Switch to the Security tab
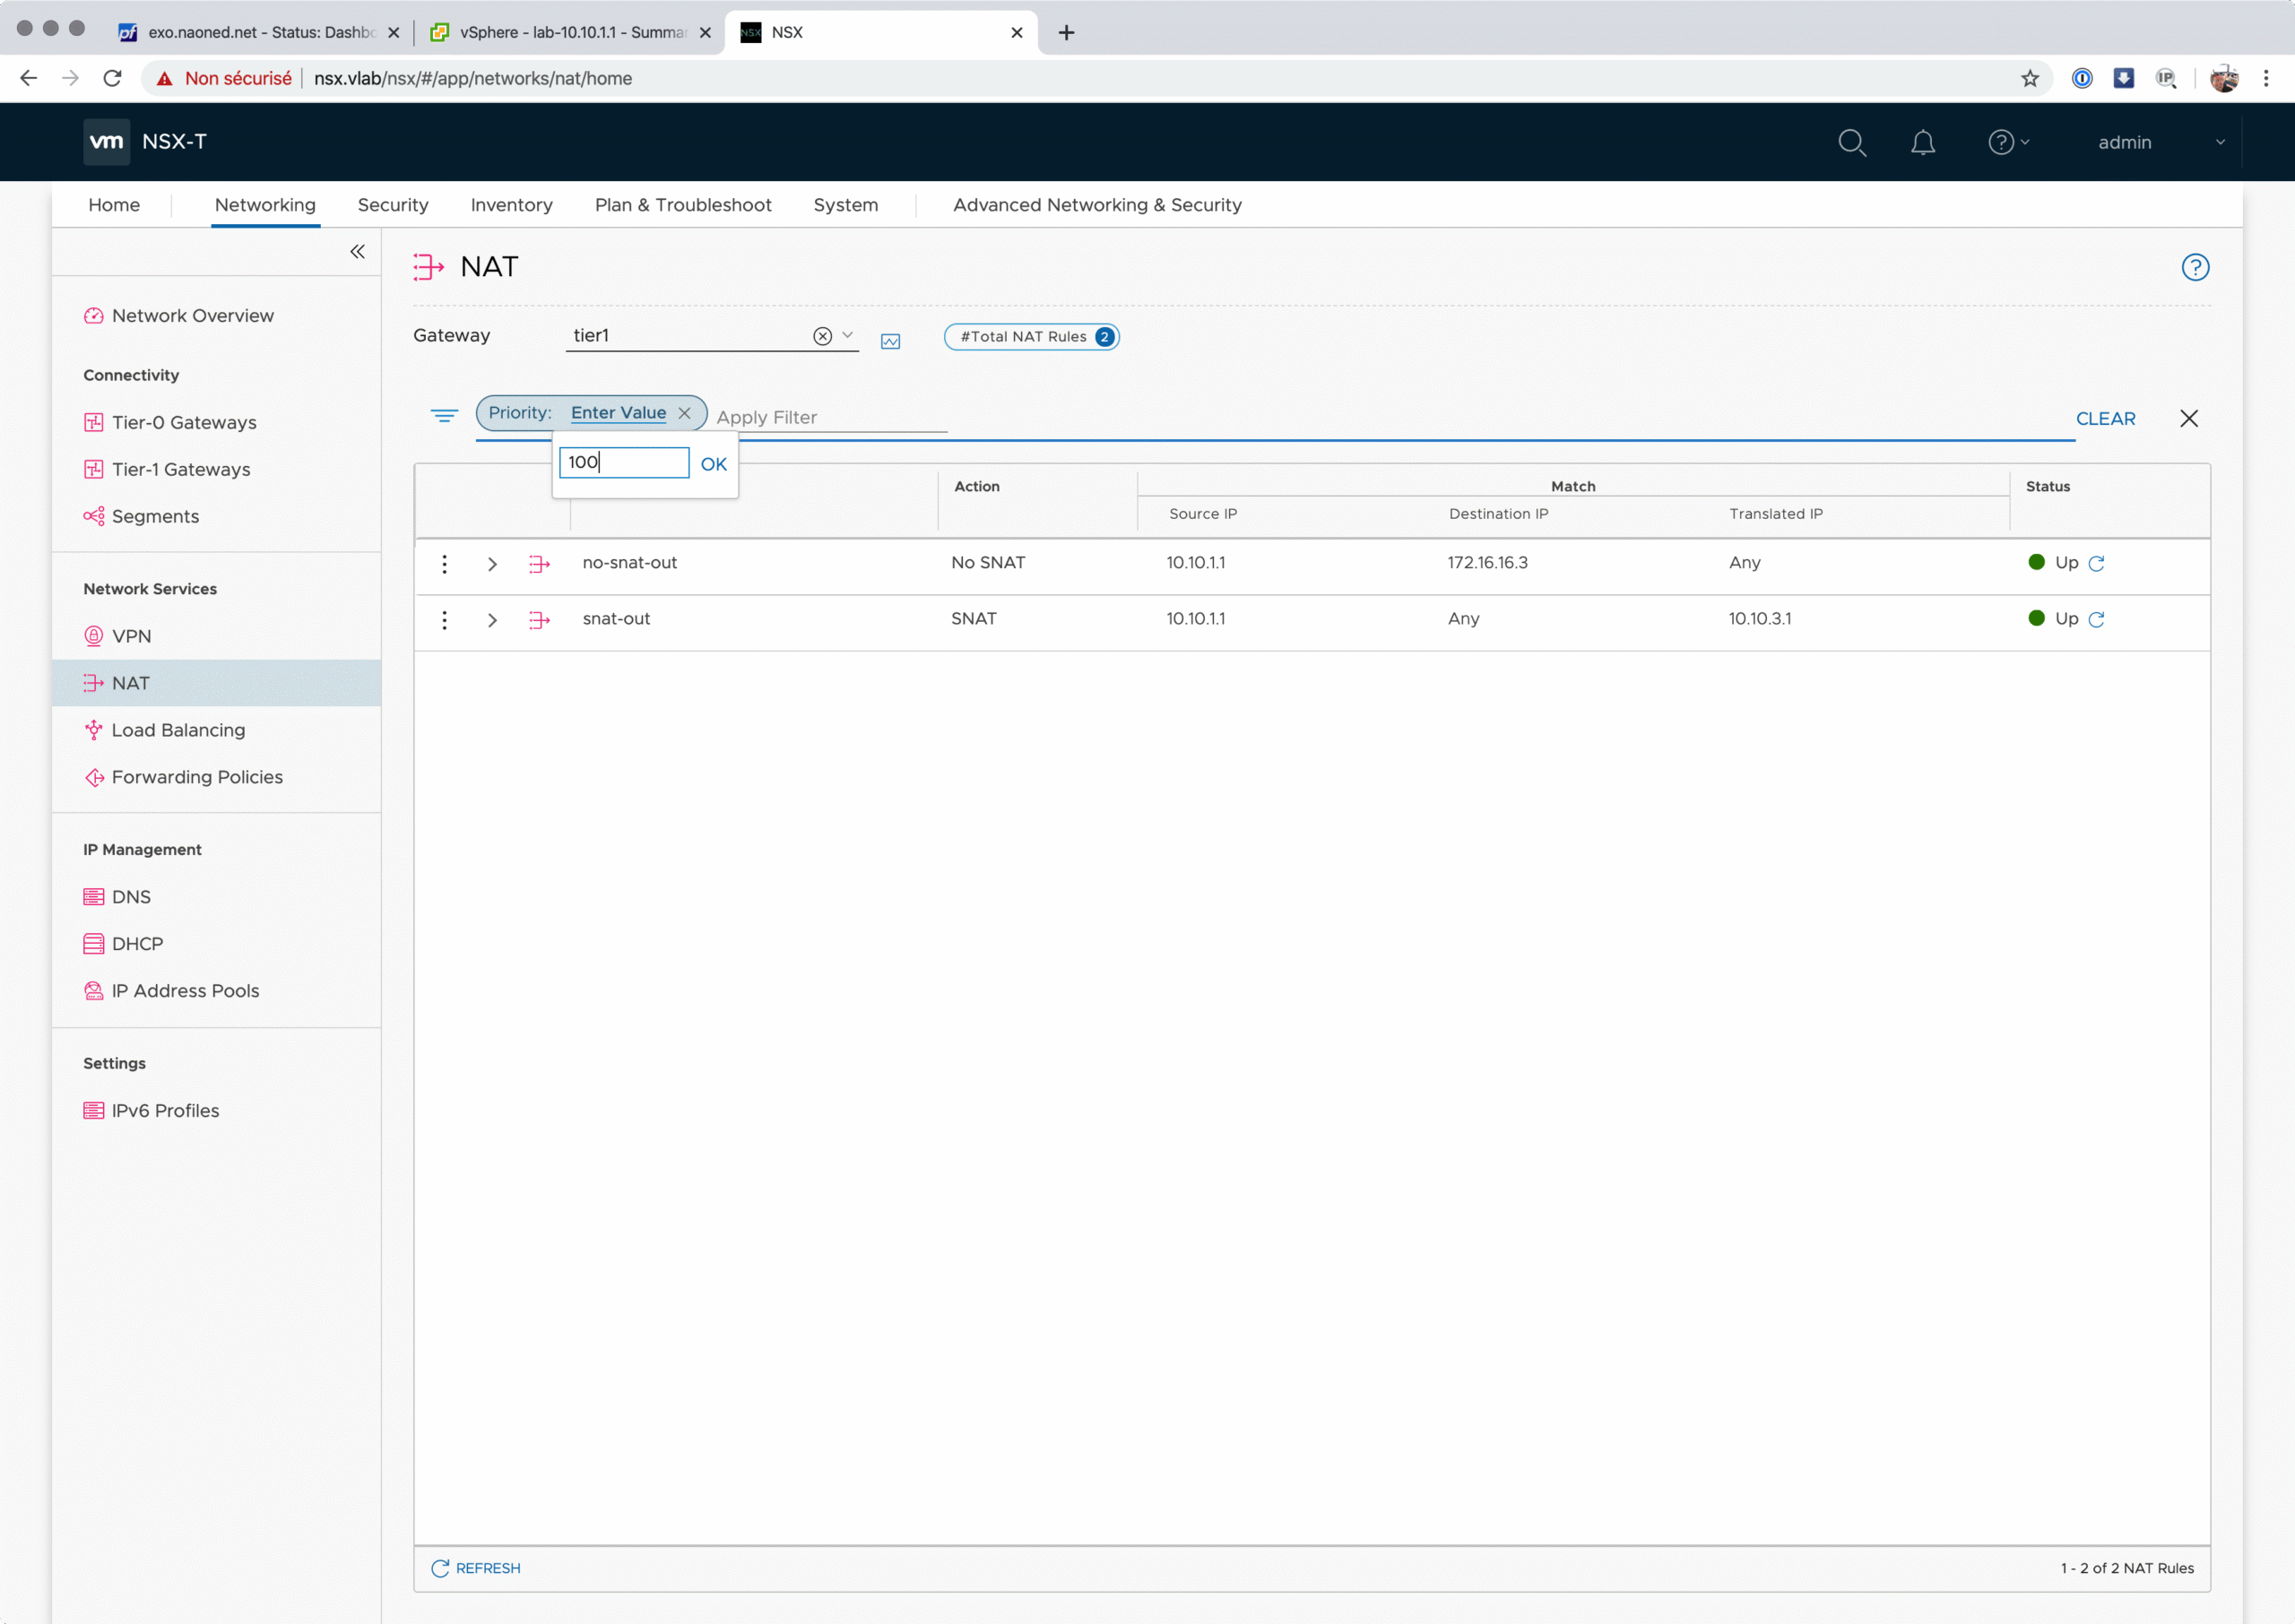 [x=393, y=205]
